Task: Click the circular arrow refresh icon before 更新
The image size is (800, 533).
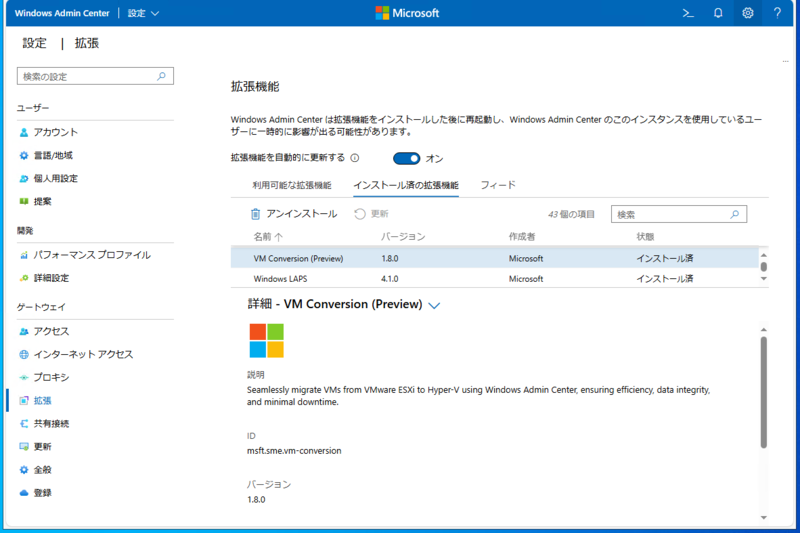Action: pos(360,214)
